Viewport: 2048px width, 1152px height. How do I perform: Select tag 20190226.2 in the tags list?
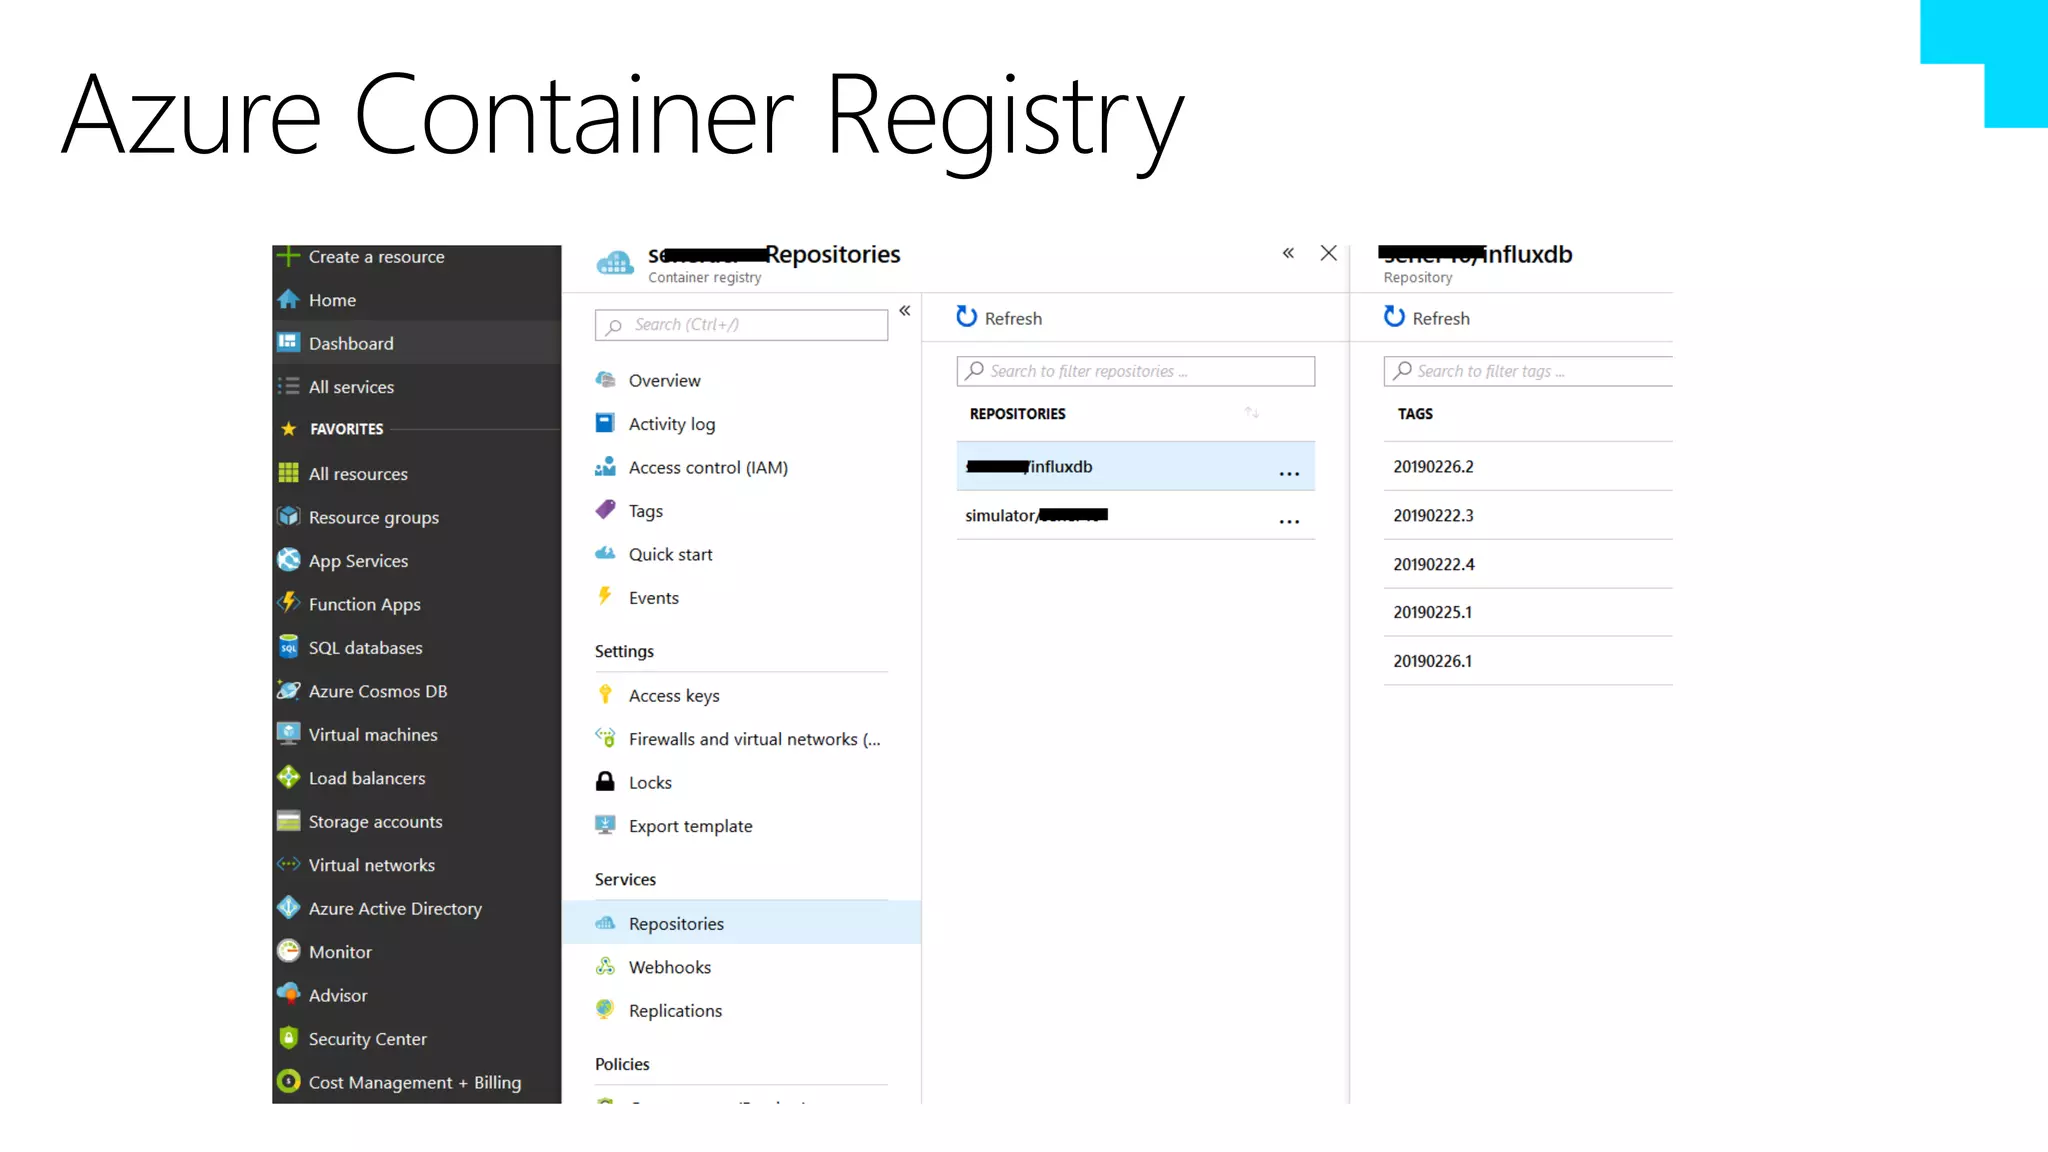pyautogui.click(x=1433, y=467)
